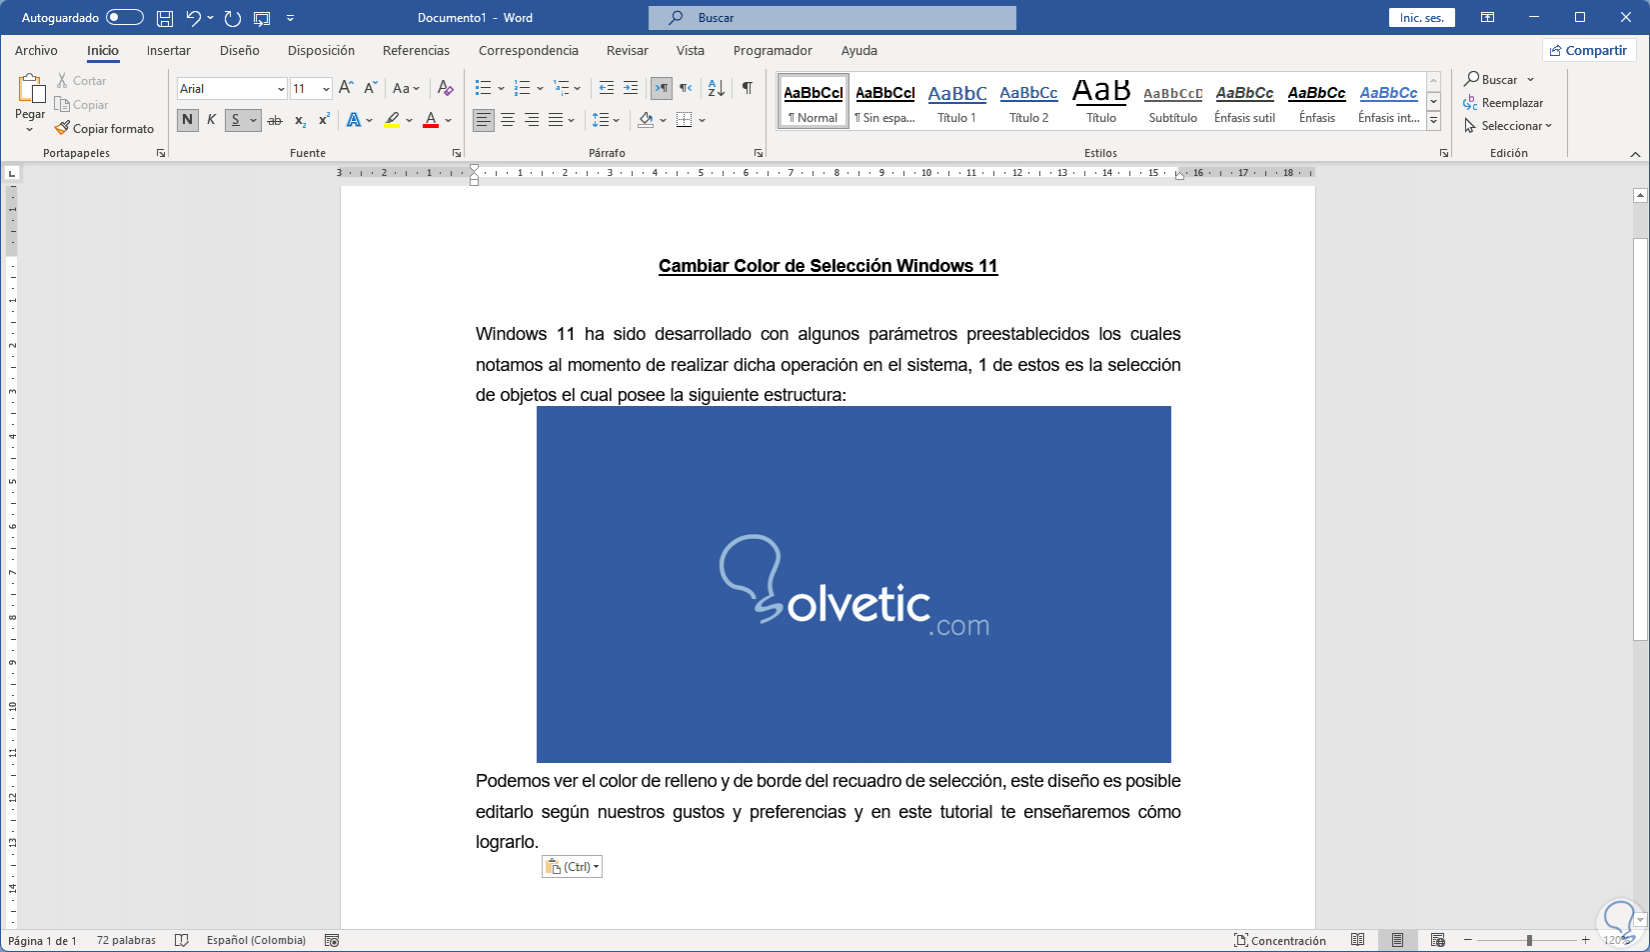Viewport: 1650px width, 952px height.
Task: Open Ribbon Display Options in the title bar
Action: [x=1488, y=18]
